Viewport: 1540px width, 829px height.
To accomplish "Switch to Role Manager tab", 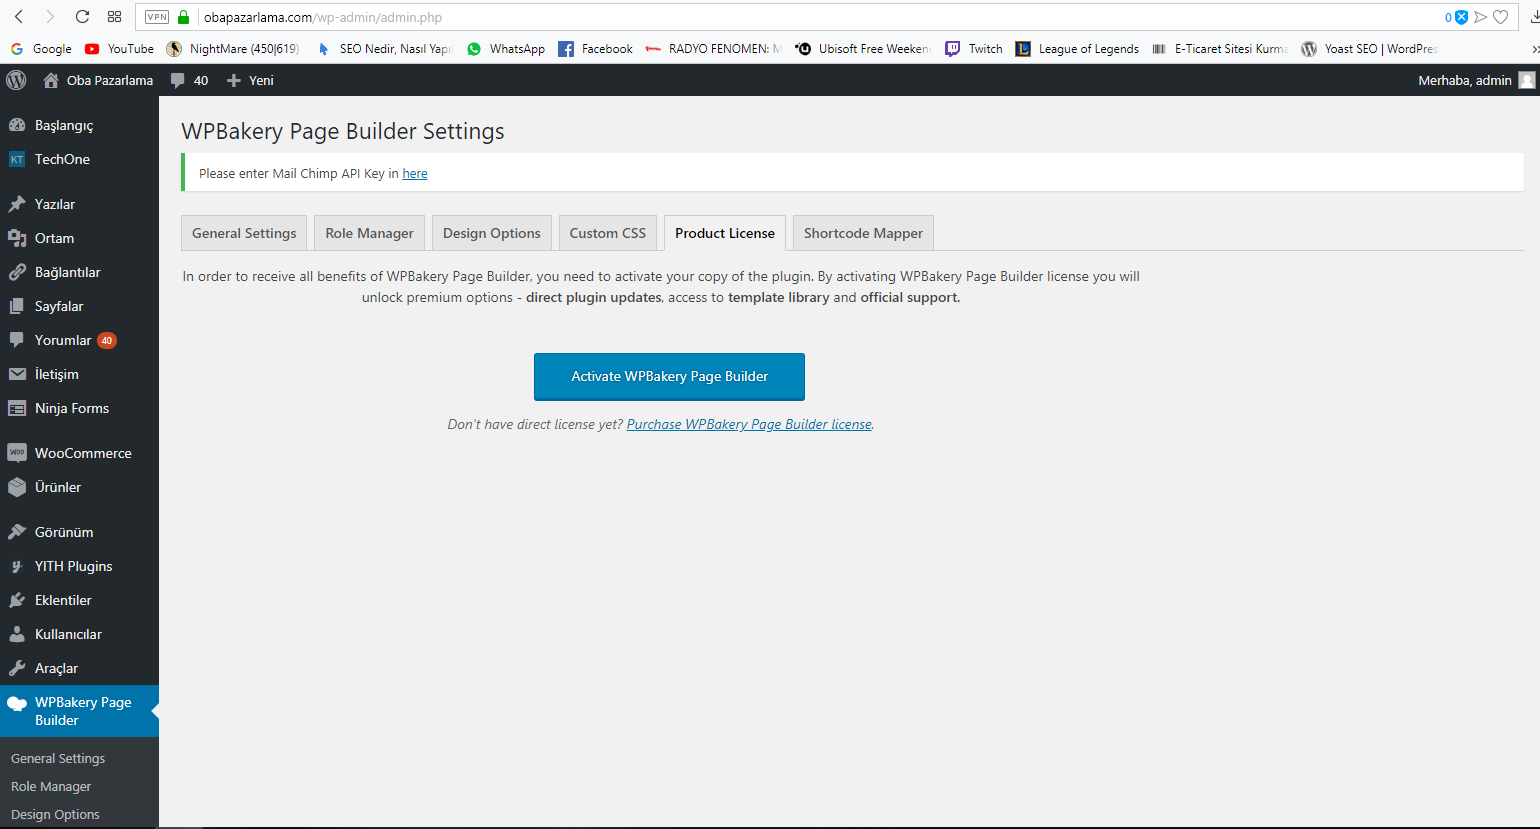I will 370,233.
